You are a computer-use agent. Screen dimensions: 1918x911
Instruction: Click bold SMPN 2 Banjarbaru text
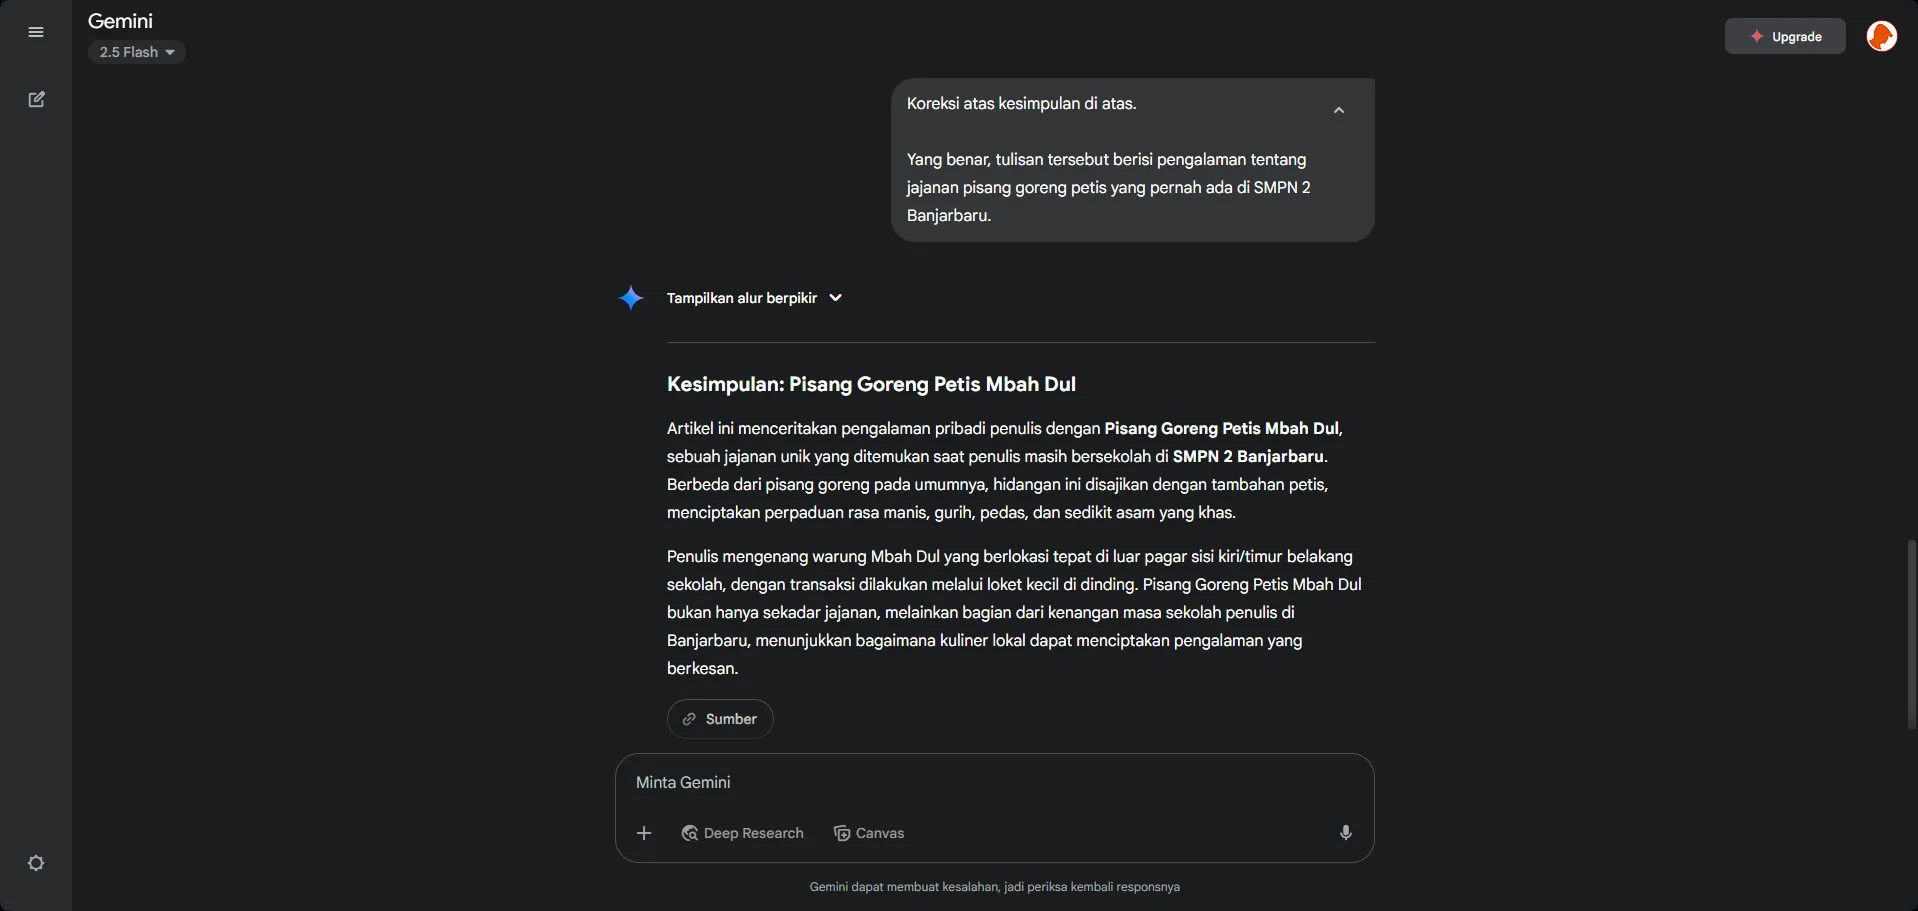1248,456
